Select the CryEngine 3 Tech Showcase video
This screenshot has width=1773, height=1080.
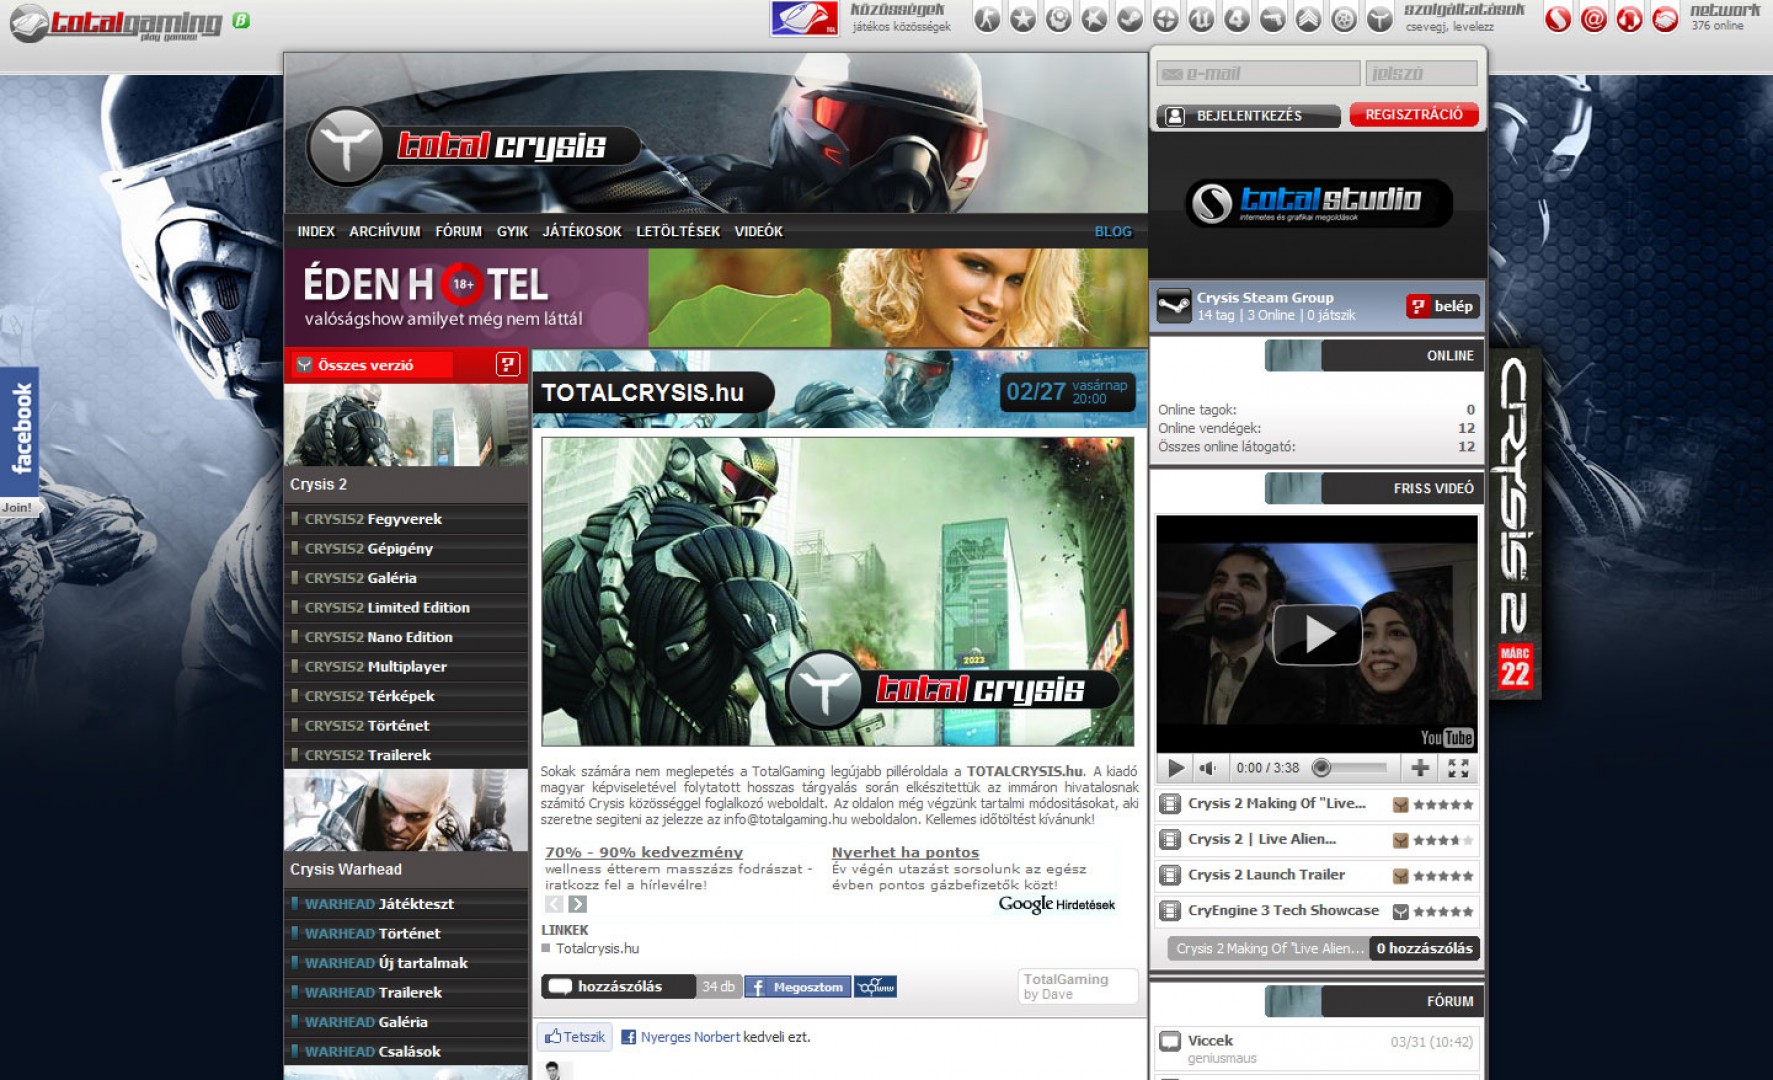[x=1317, y=911]
